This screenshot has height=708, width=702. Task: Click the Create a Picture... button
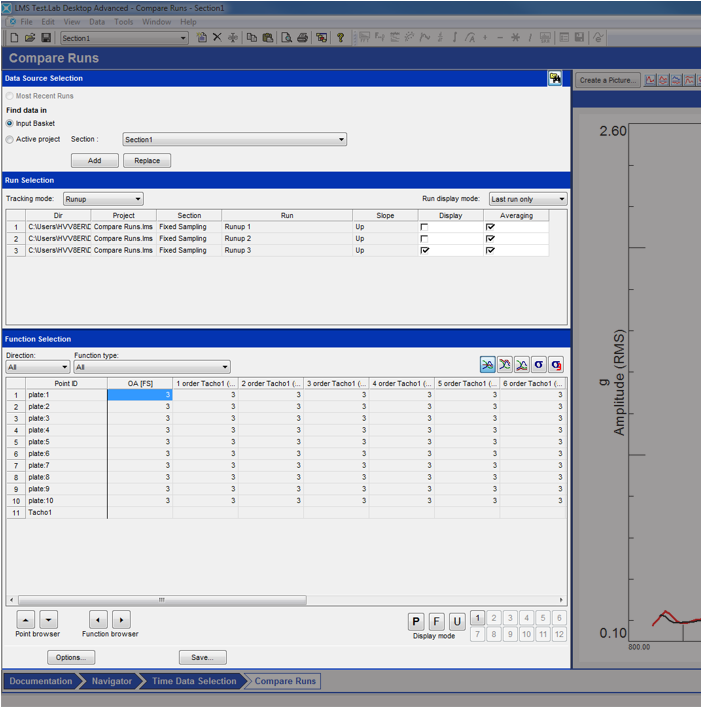pyautogui.click(x=608, y=80)
